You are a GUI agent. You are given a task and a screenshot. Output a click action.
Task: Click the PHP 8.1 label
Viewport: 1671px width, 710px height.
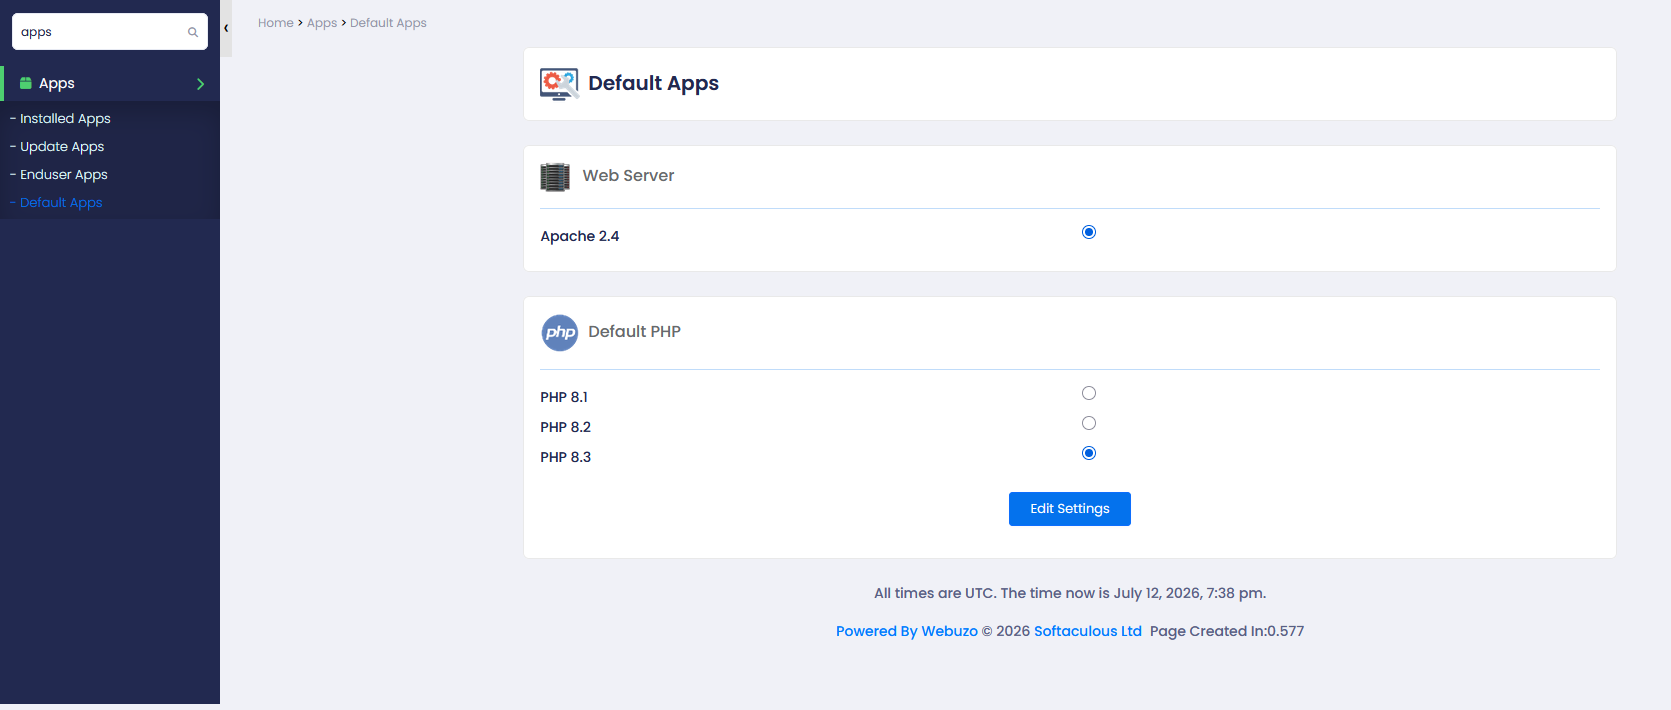(x=564, y=397)
